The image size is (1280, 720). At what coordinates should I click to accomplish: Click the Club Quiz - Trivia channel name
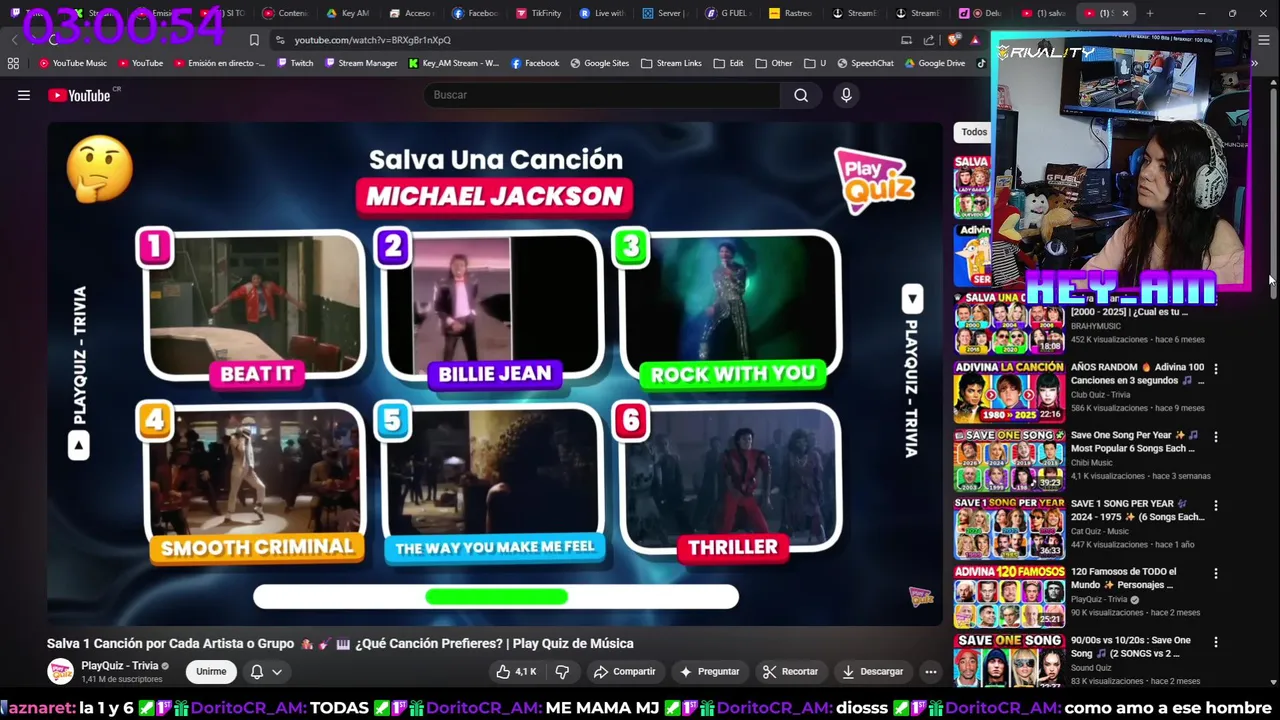click(x=1100, y=395)
